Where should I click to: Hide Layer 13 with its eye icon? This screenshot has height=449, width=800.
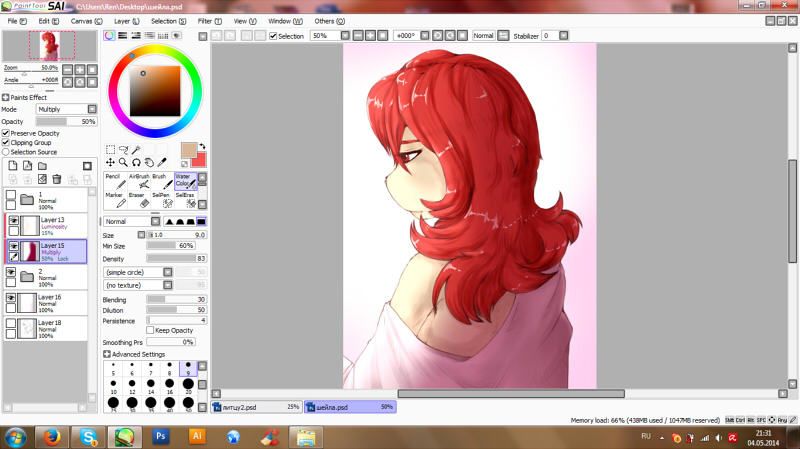point(14,220)
